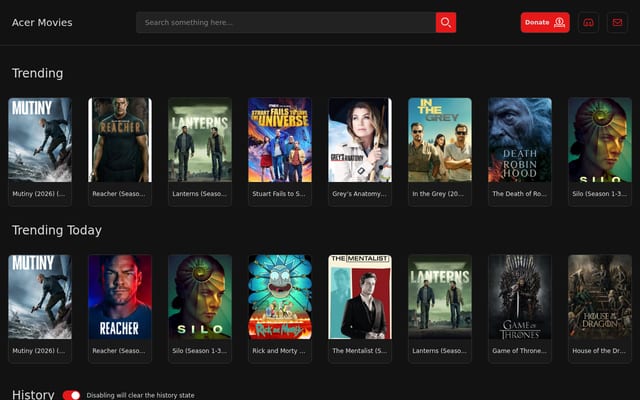Open Rick and Morty poster
Screen dimensions: 640x400
280,297
